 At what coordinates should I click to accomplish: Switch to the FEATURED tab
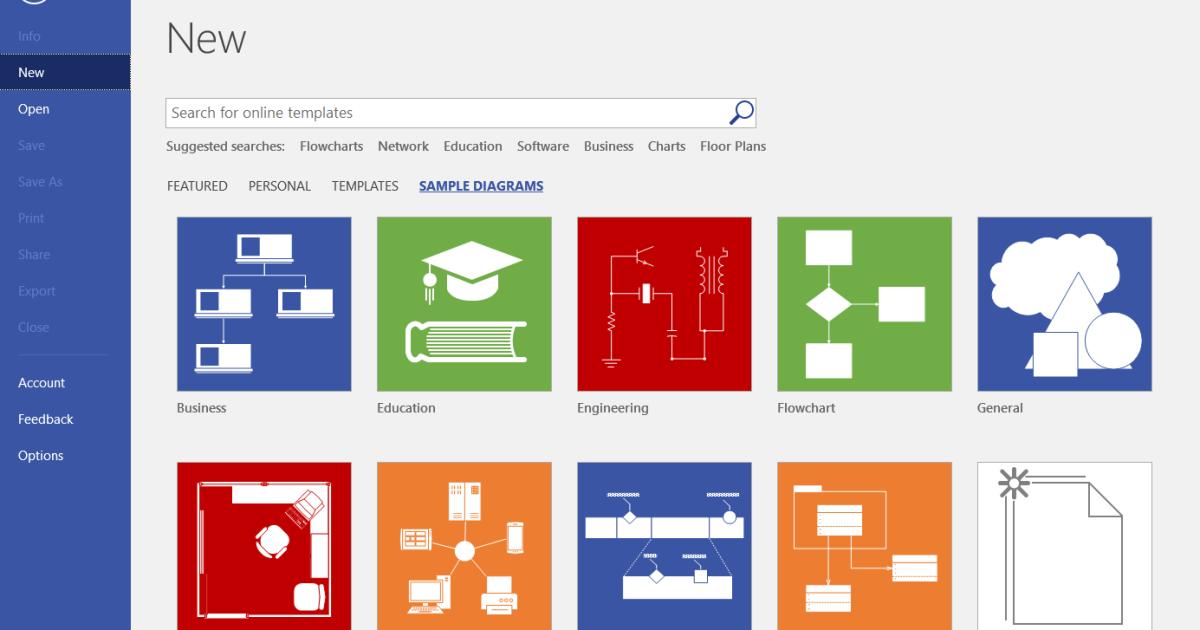[x=197, y=186]
